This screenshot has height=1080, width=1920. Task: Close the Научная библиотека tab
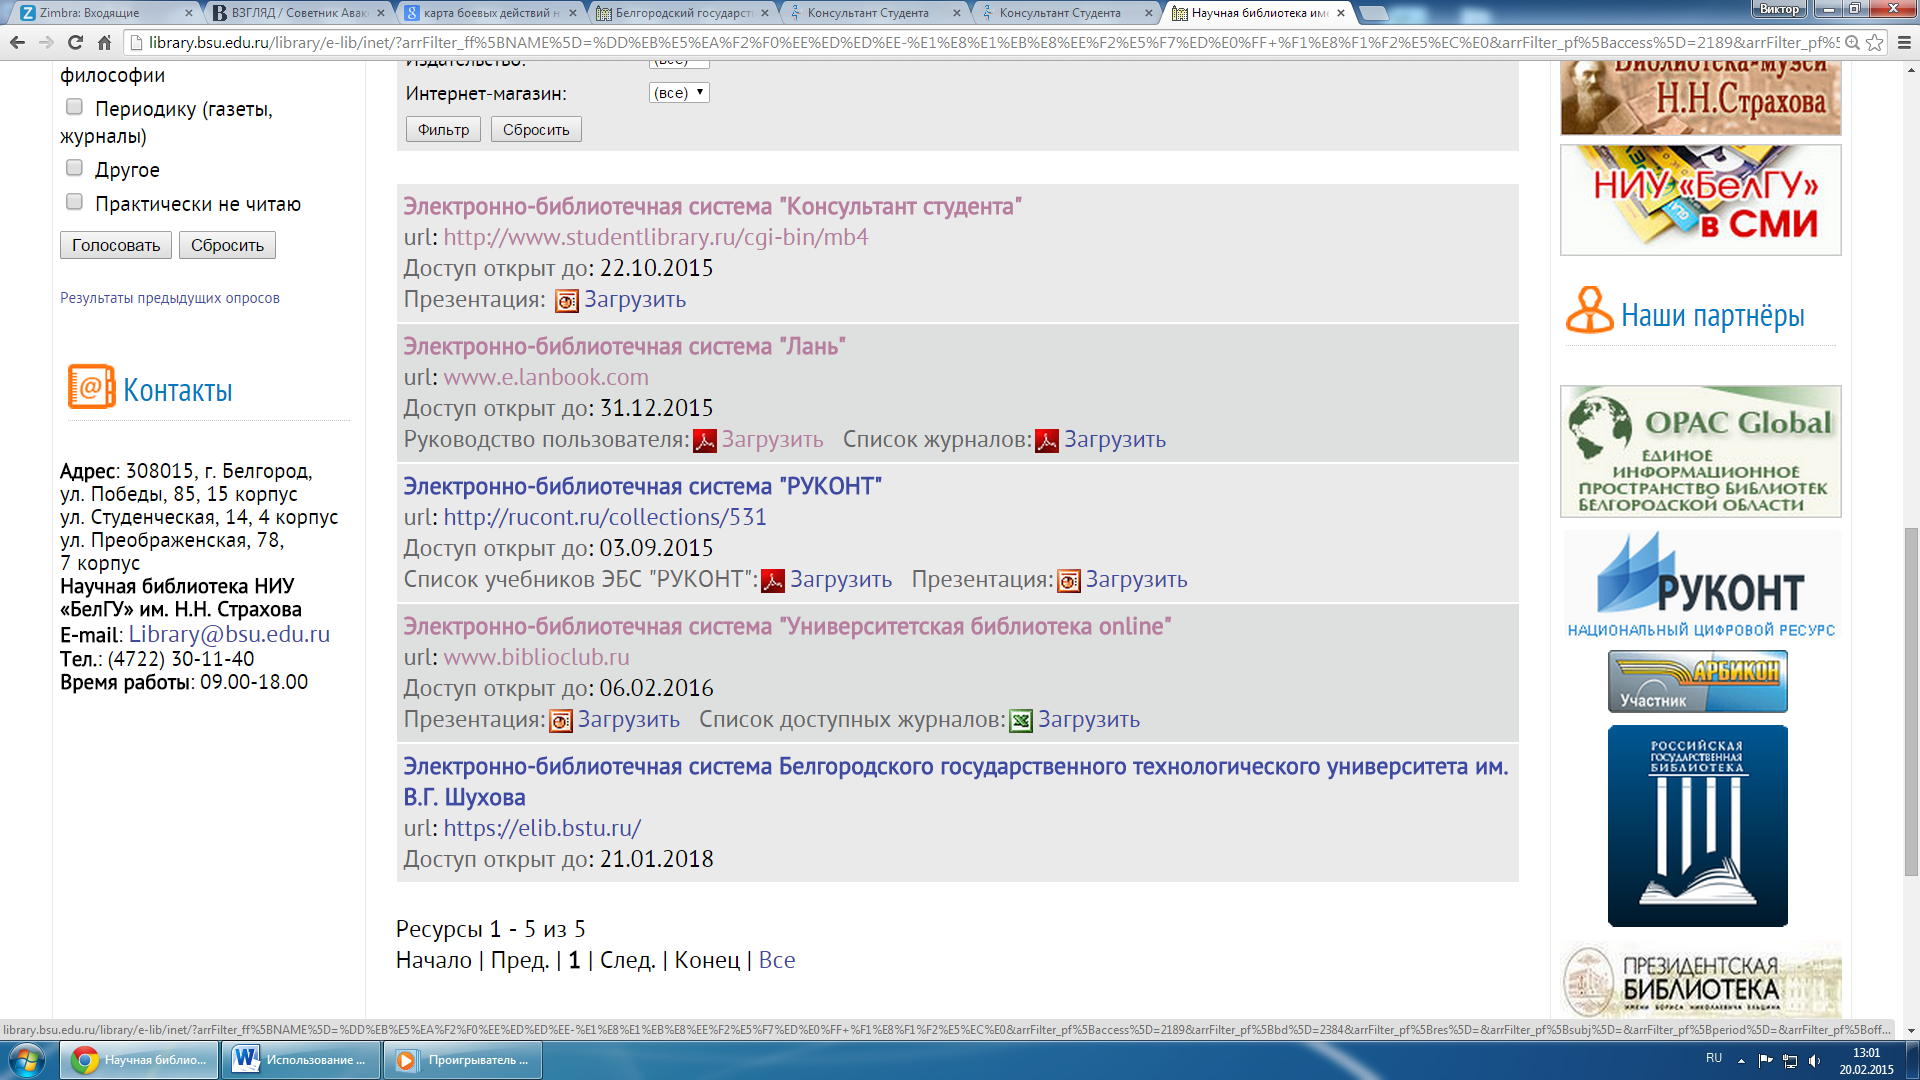tap(1341, 13)
